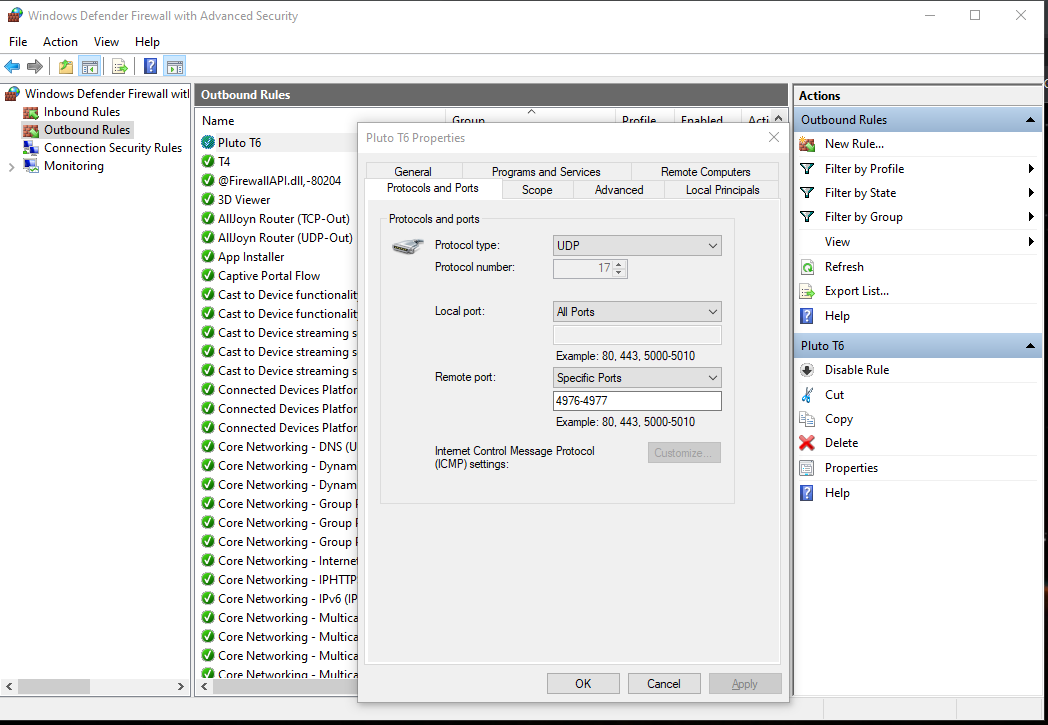Click Delete with the red X icon

pos(841,442)
